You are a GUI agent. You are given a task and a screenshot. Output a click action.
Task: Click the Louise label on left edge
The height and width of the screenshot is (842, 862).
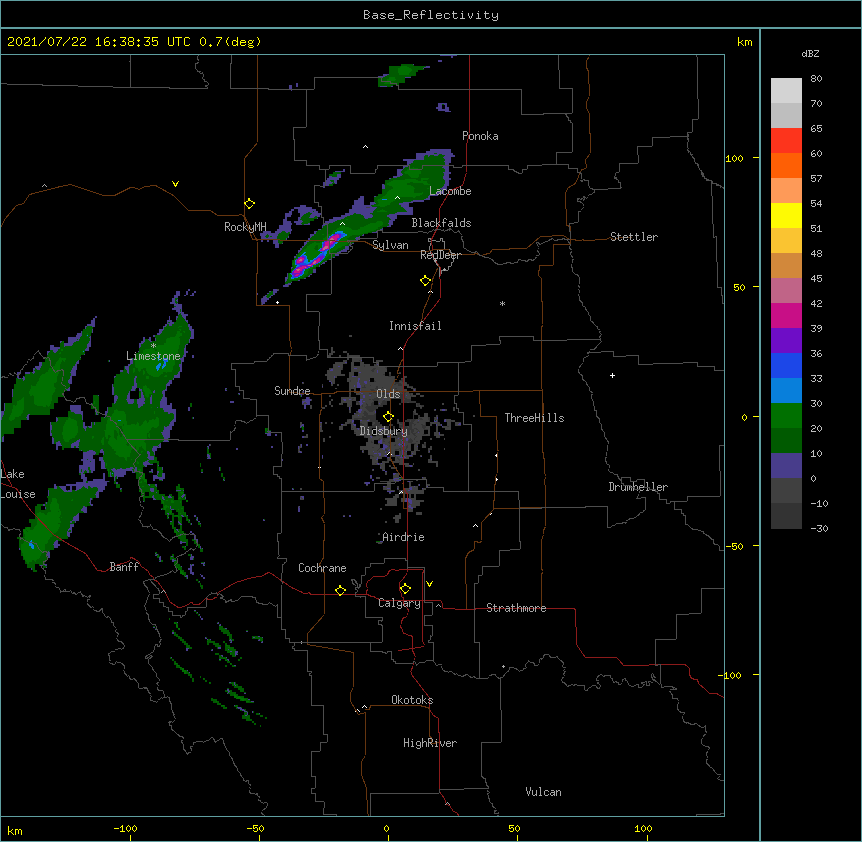pyautogui.click(x=18, y=494)
